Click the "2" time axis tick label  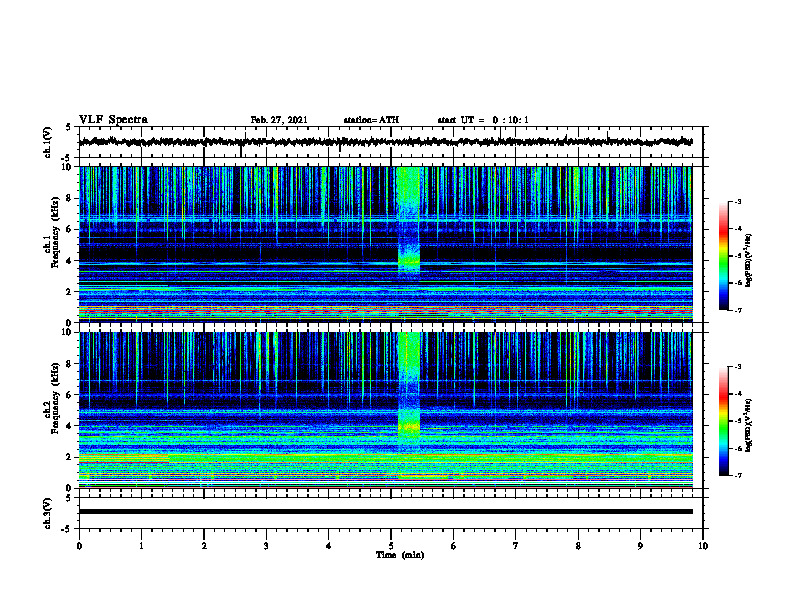pyautogui.click(x=204, y=546)
